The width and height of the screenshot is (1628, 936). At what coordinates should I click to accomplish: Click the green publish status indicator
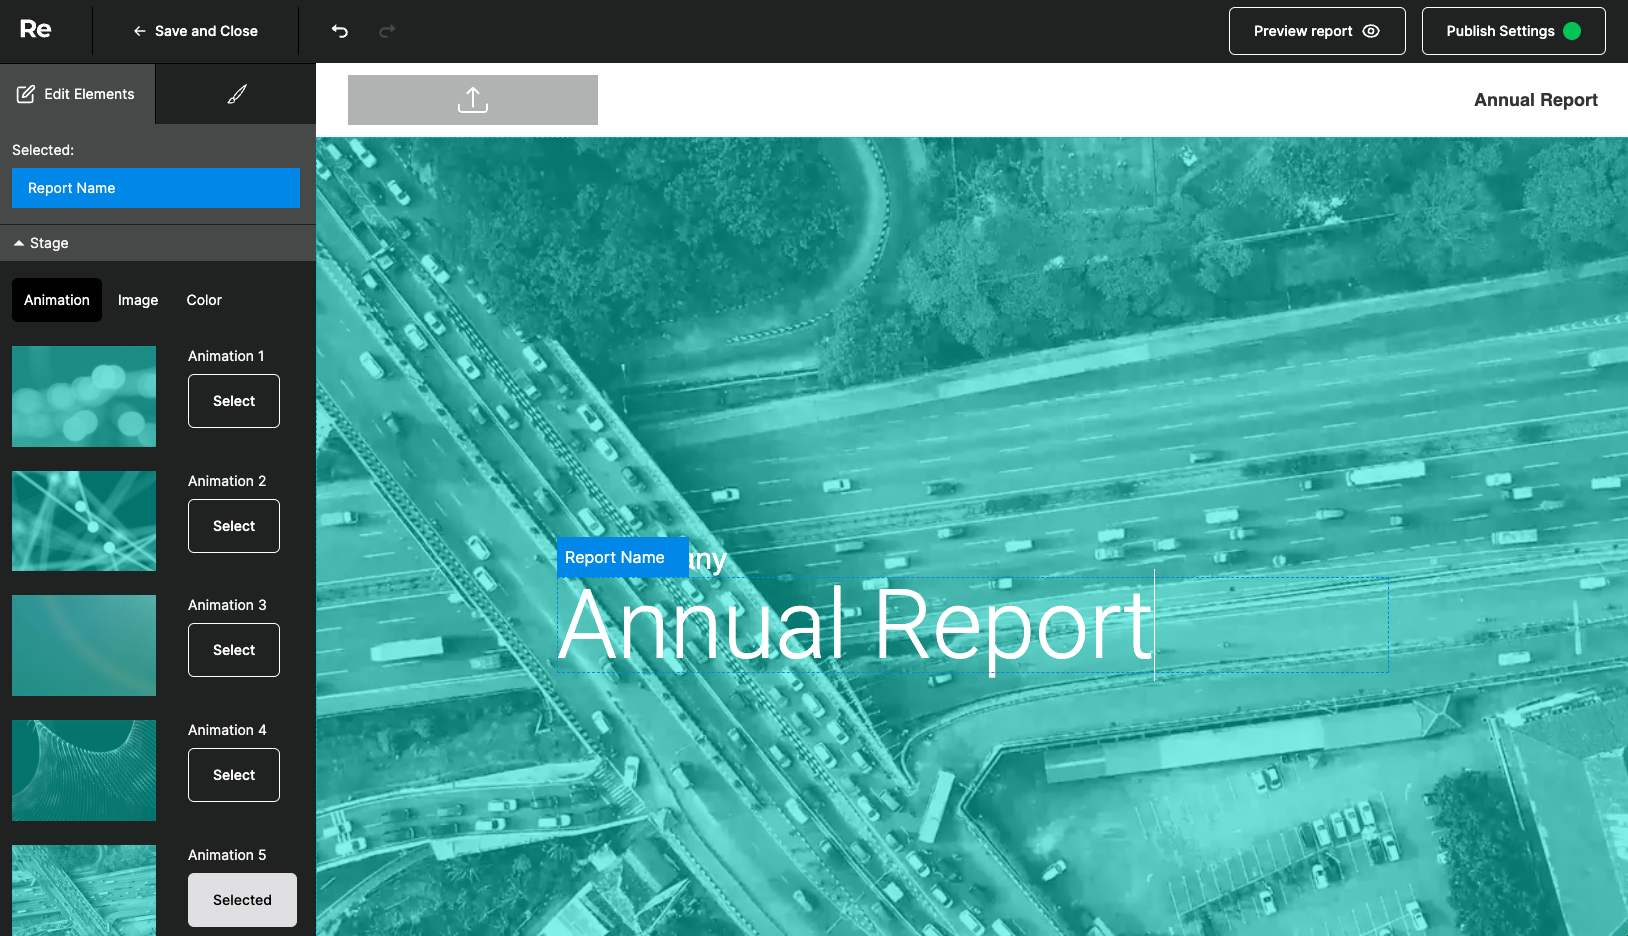(1572, 31)
